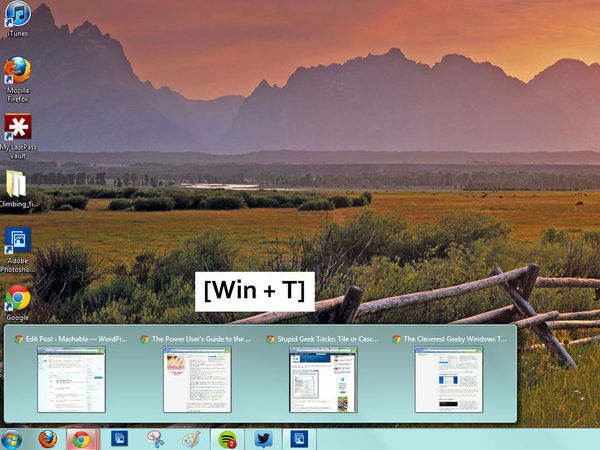
Task: Open iTunes desktop shortcut
Action: [x=17, y=15]
